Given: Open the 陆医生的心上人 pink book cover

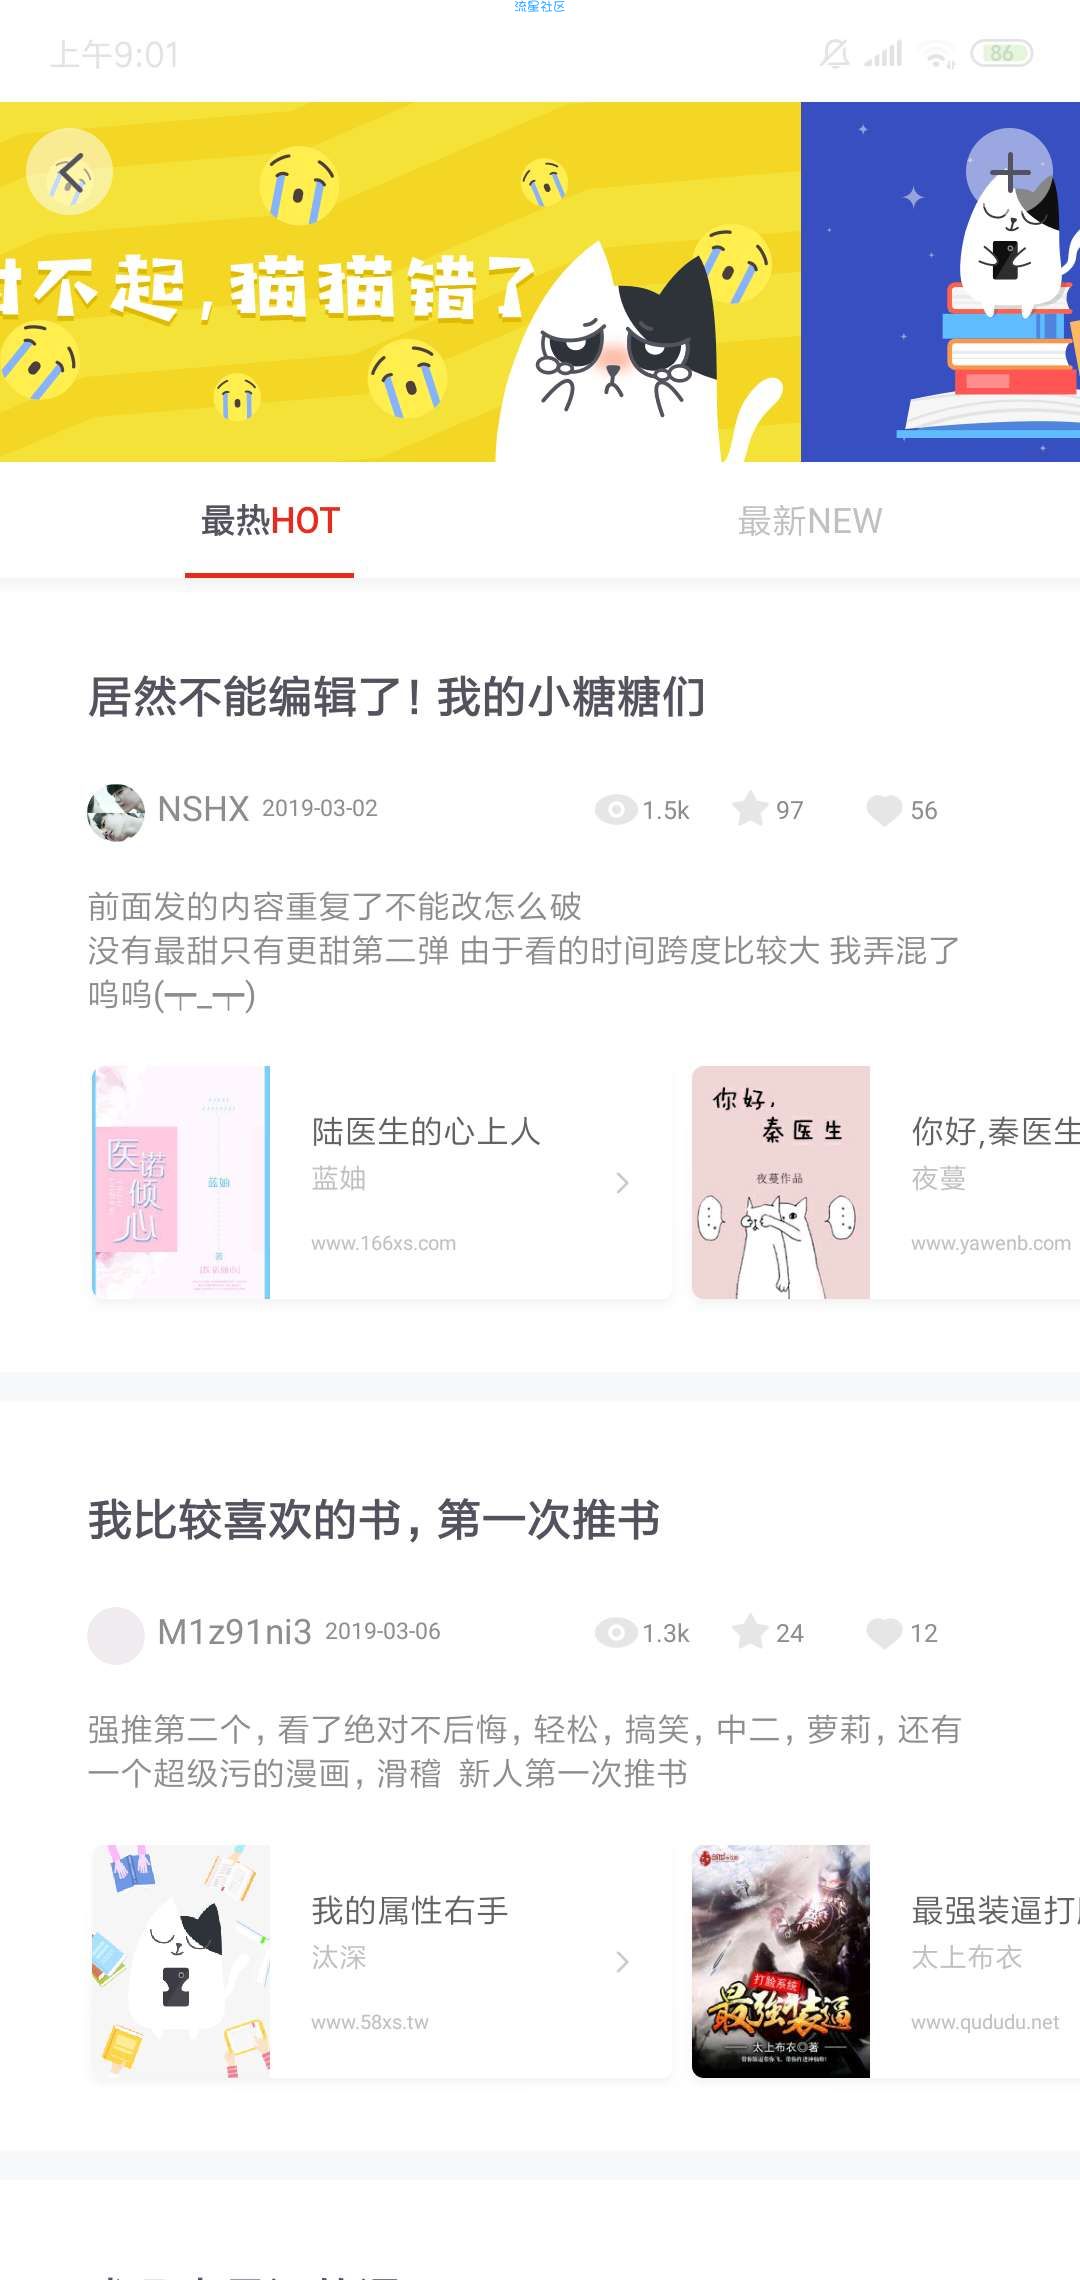Looking at the screenshot, I should pos(181,1182).
